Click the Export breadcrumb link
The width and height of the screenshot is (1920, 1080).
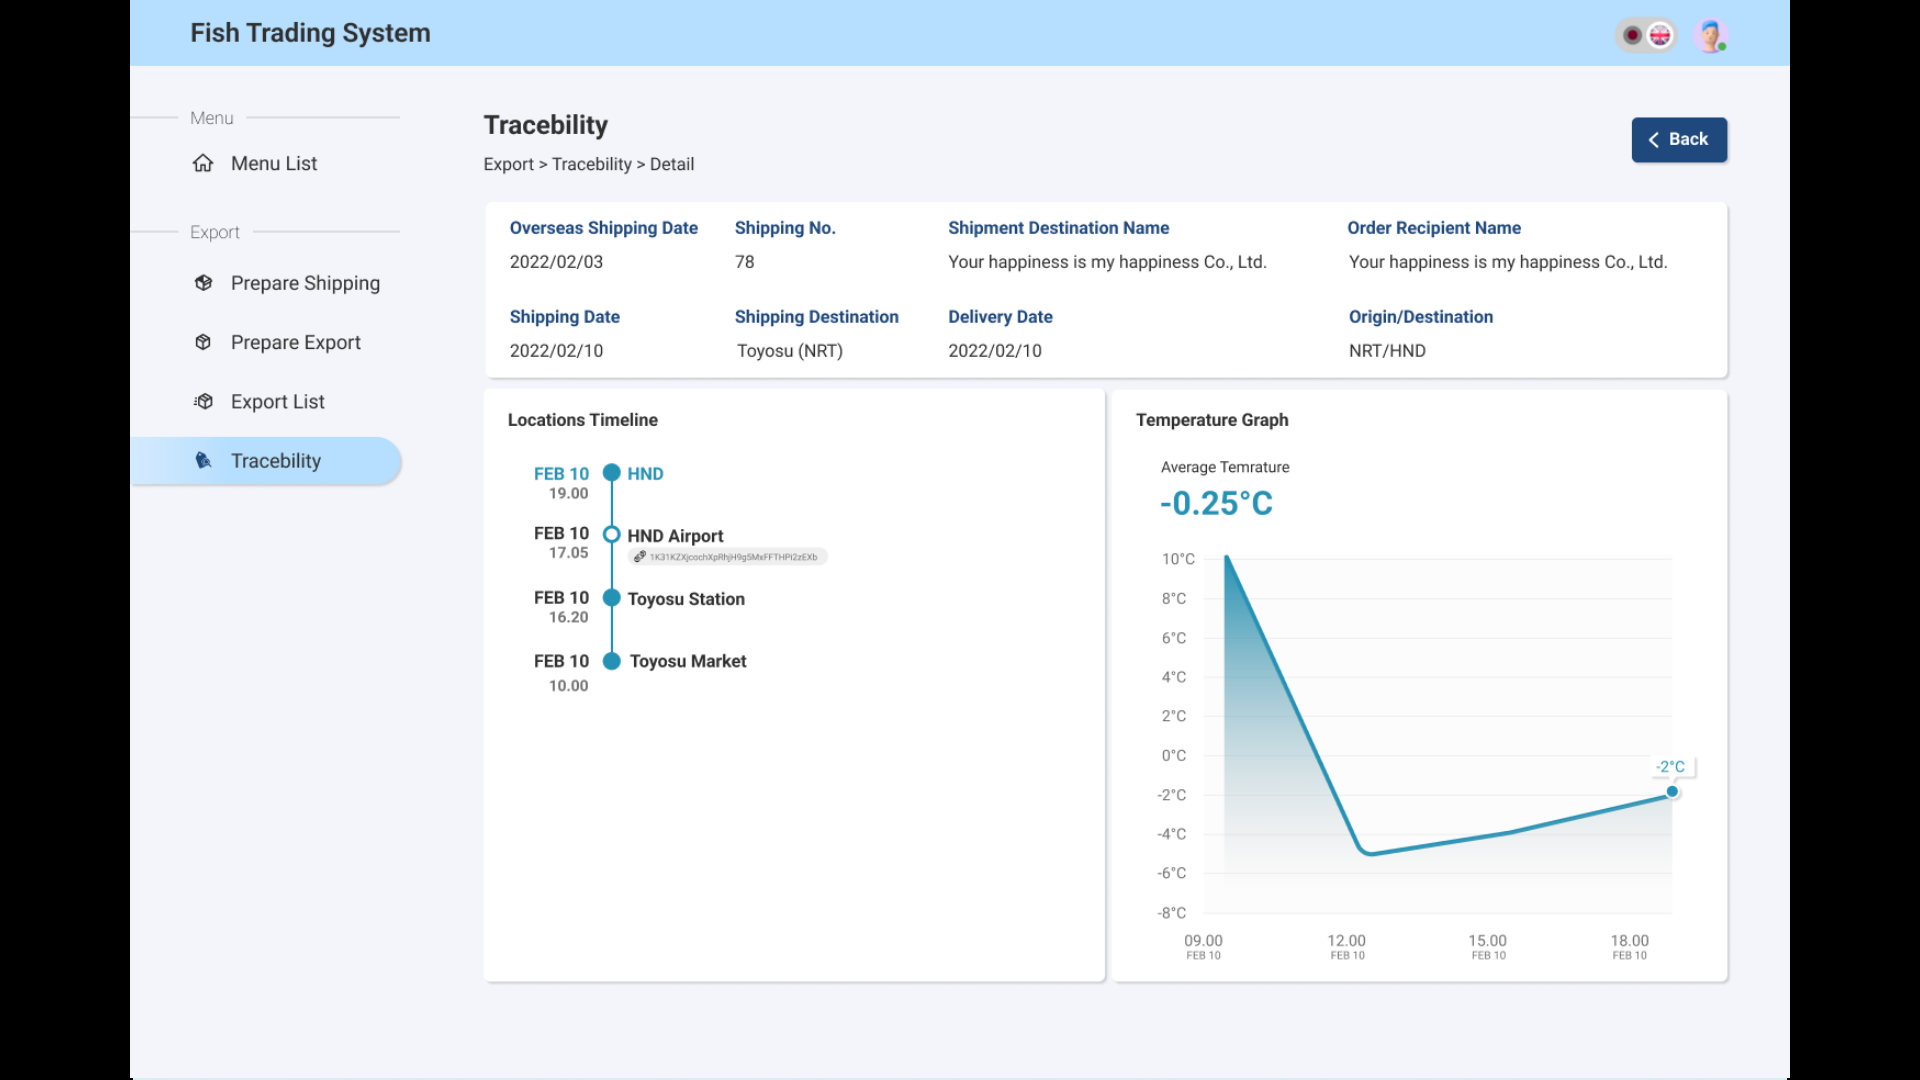coord(508,164)
